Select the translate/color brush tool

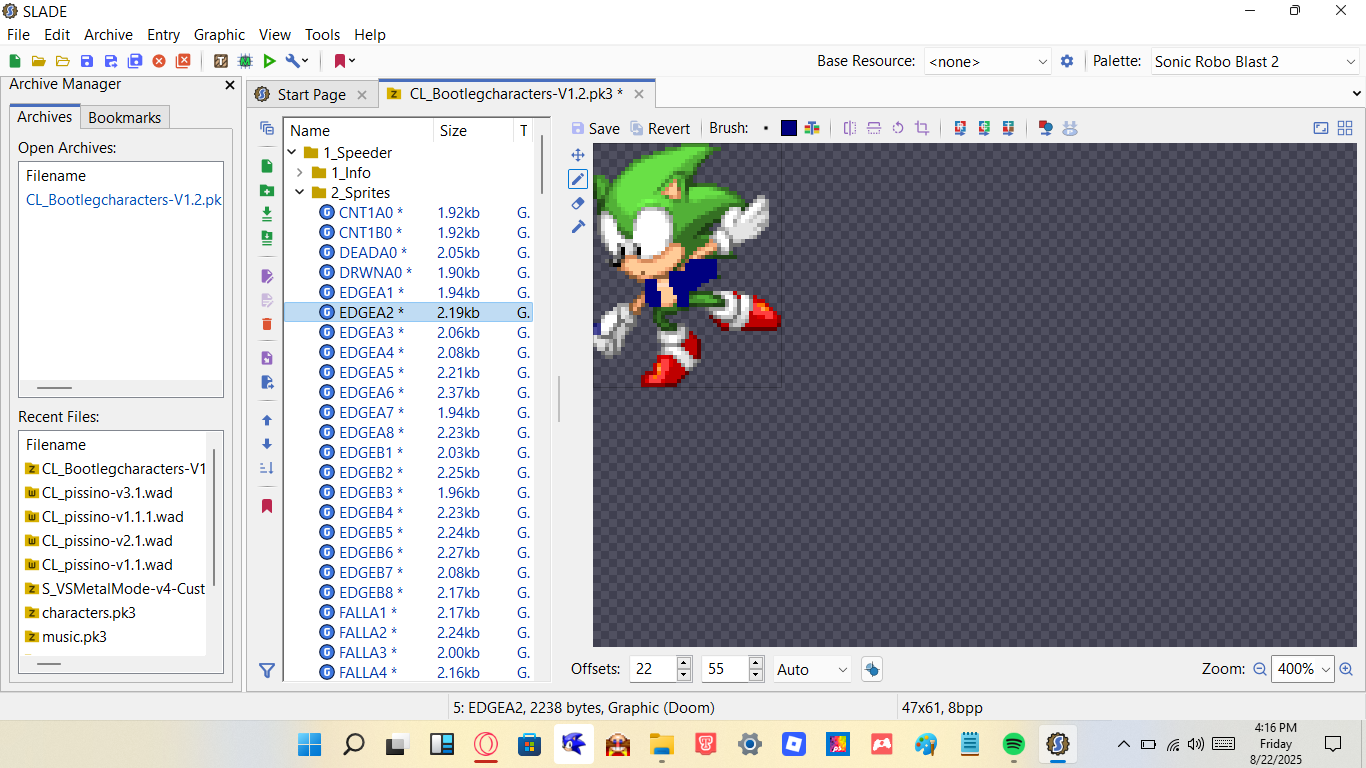pyautogui.click(x=578, y=227)
